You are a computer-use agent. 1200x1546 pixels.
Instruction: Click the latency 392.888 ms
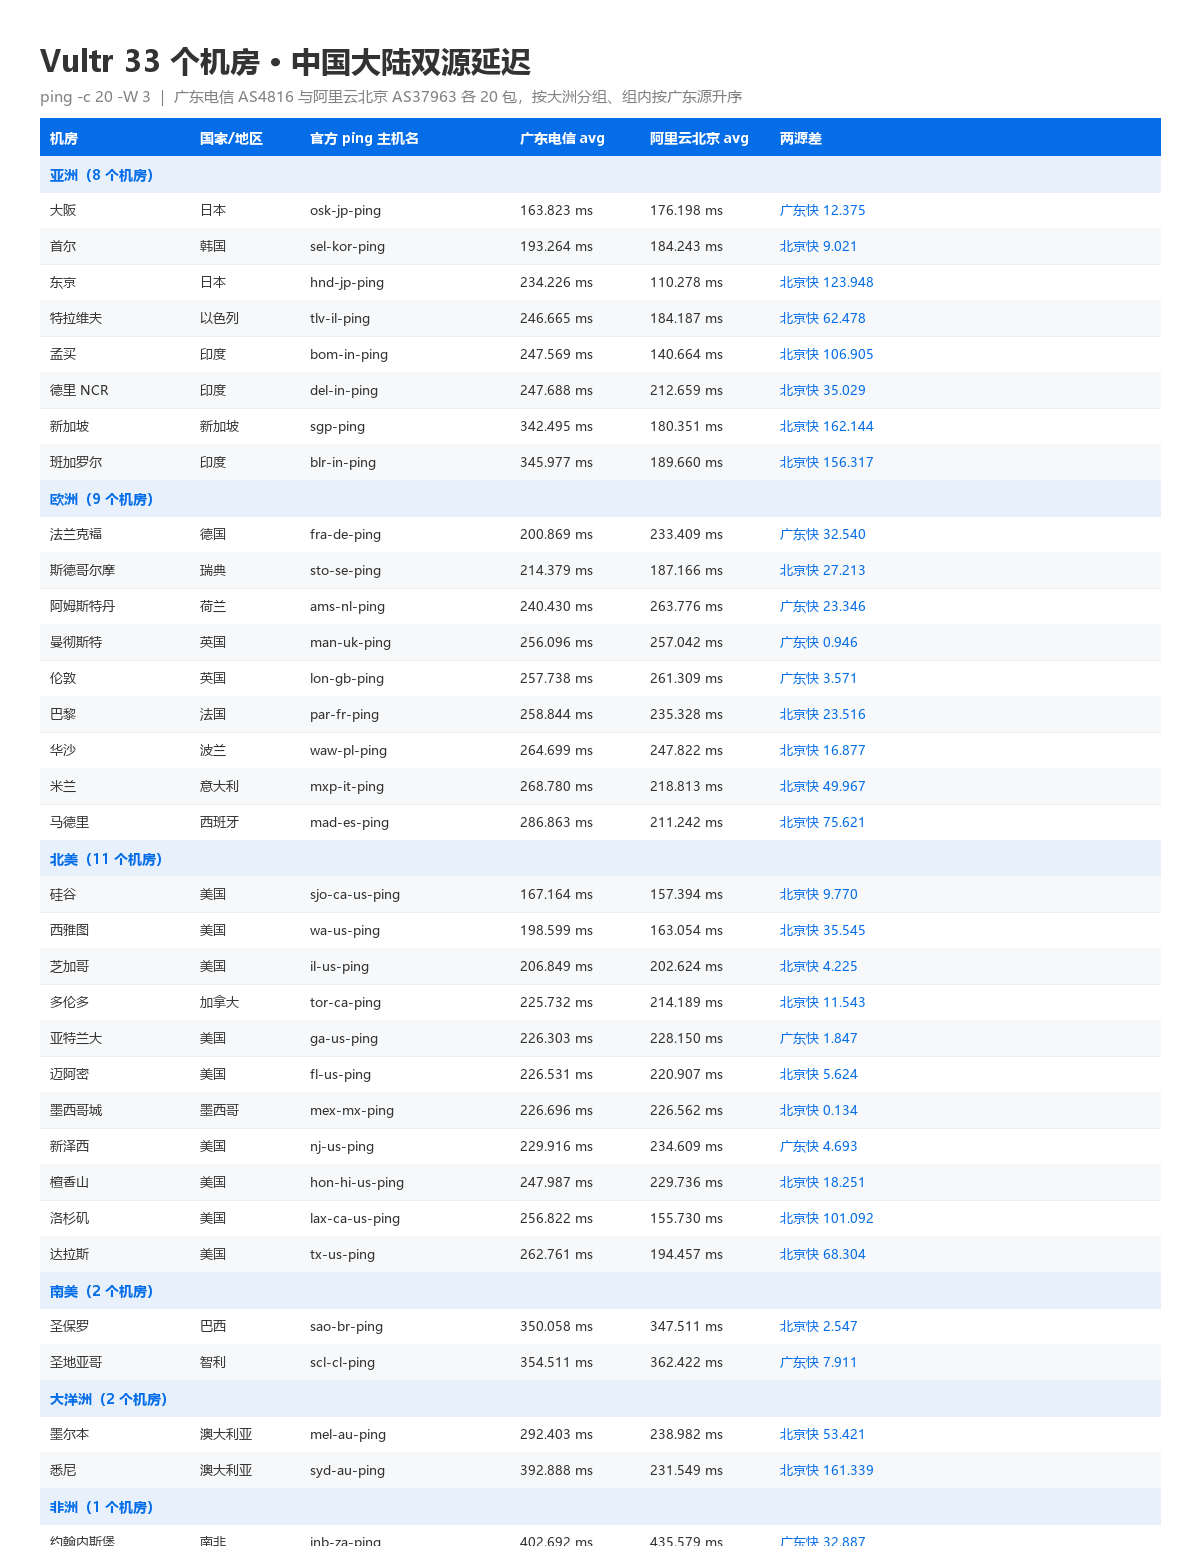coord(556,1471)
